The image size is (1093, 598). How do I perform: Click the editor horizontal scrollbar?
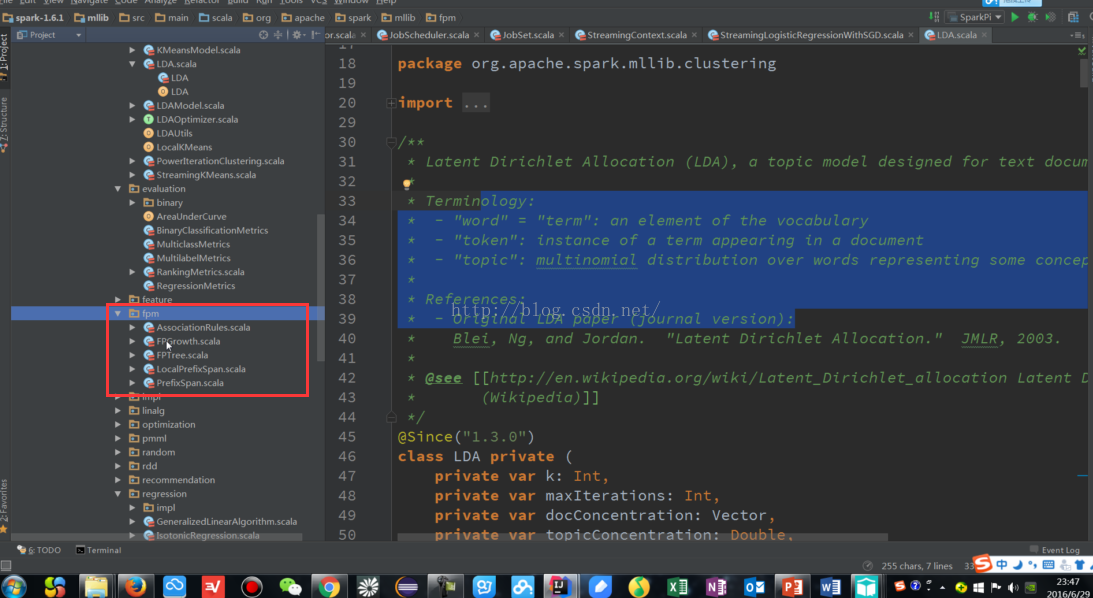pyautogui.click(x=641, y=537)
